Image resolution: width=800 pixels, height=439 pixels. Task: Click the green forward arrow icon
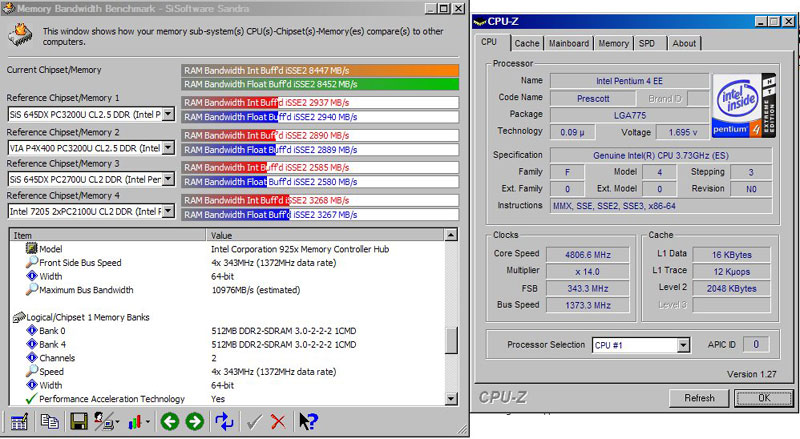click(x=194, y=422)
